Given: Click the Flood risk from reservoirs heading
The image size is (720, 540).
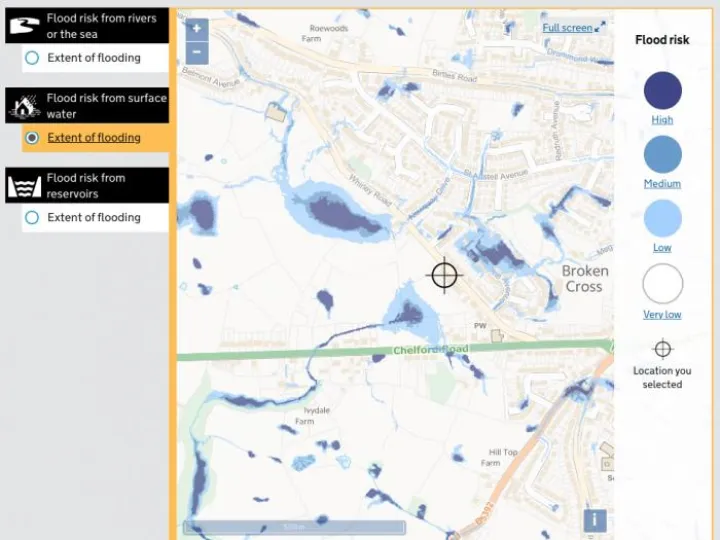Looking at the screenshot, I should (100, 186).
